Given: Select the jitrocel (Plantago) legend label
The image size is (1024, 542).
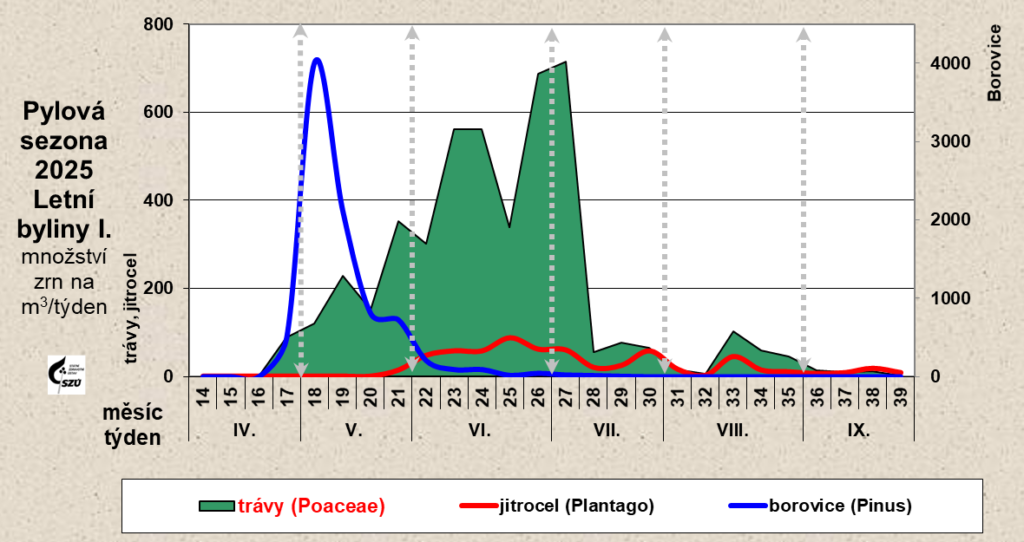Looking at the screenshot, I should tap(575, 506).
